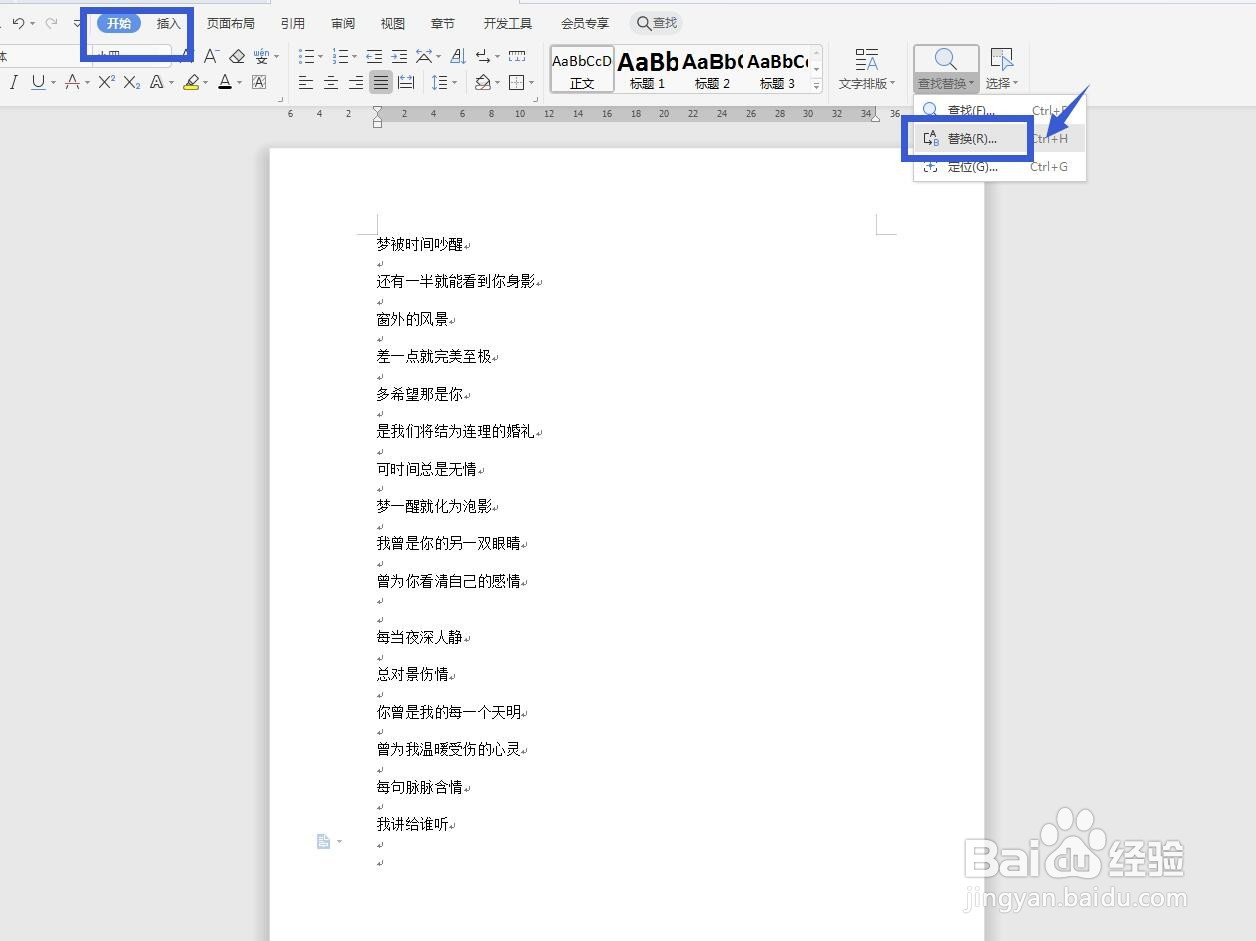
Task: Open the 审阅 ribbon tab
Action: pyautogui.click(x=342, y=23)
